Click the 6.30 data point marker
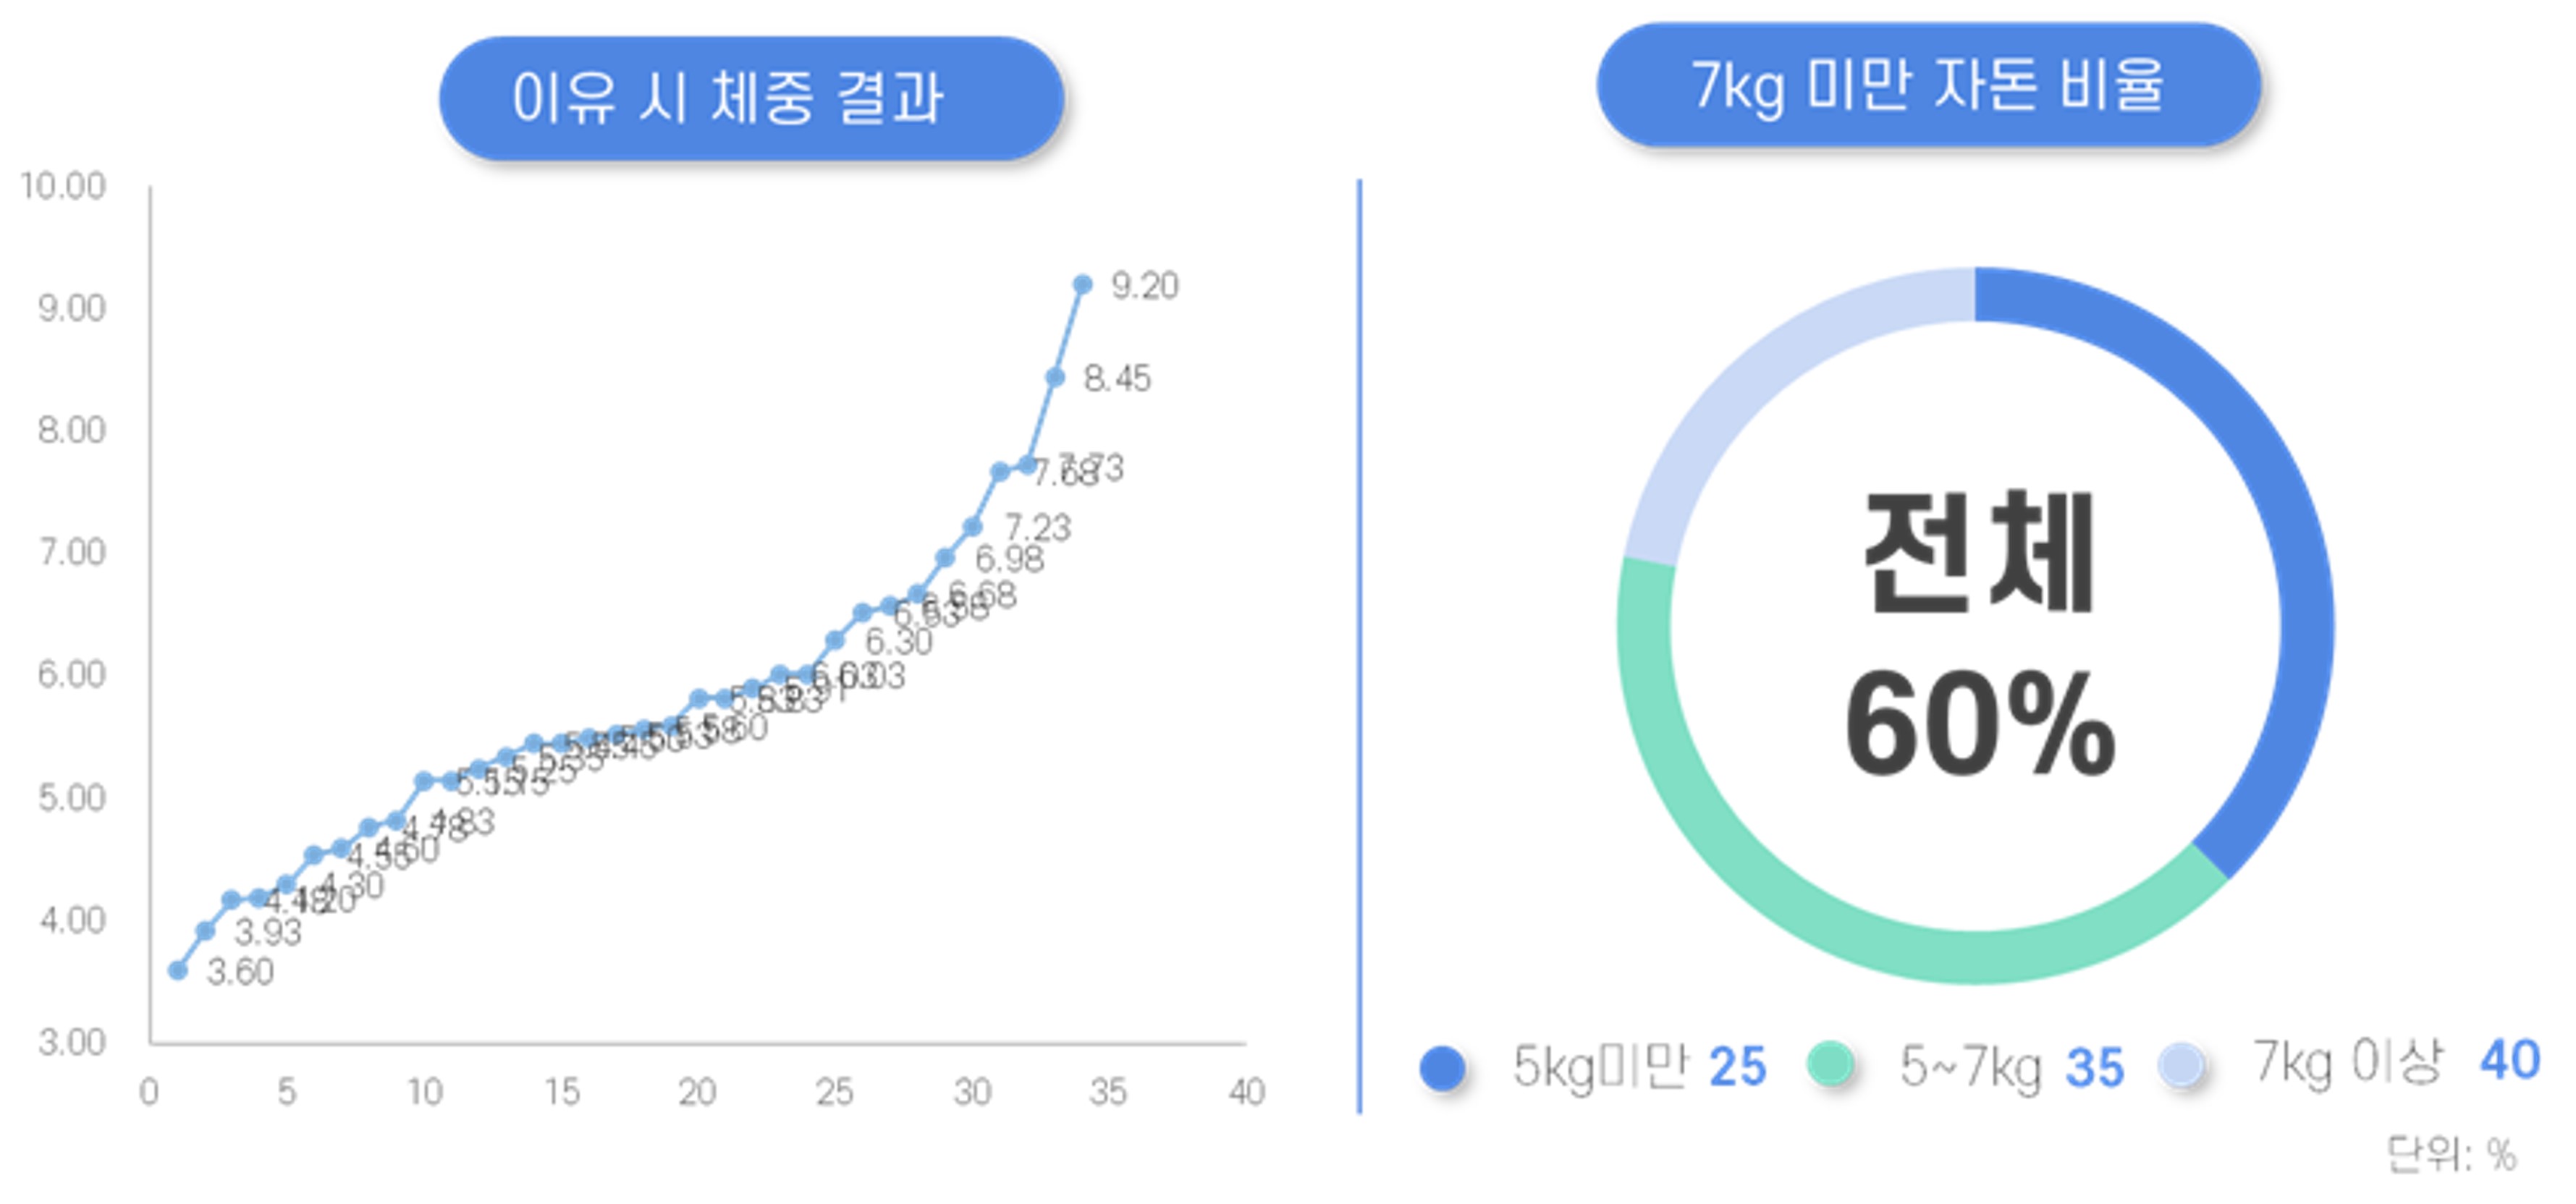 point(835,639)
